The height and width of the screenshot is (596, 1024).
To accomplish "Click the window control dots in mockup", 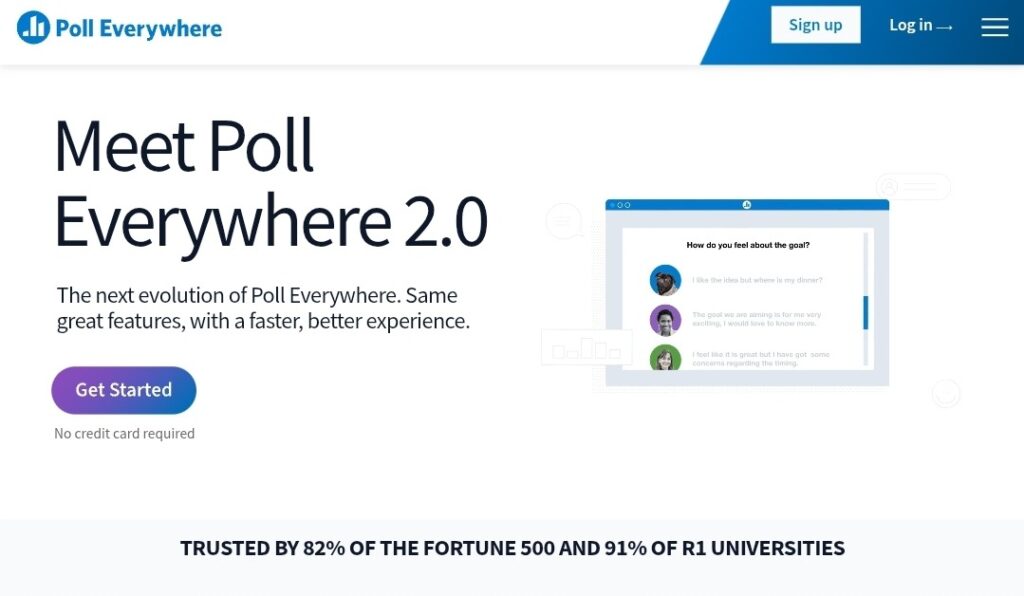I will pyautogui.click(x=619, y=205).
